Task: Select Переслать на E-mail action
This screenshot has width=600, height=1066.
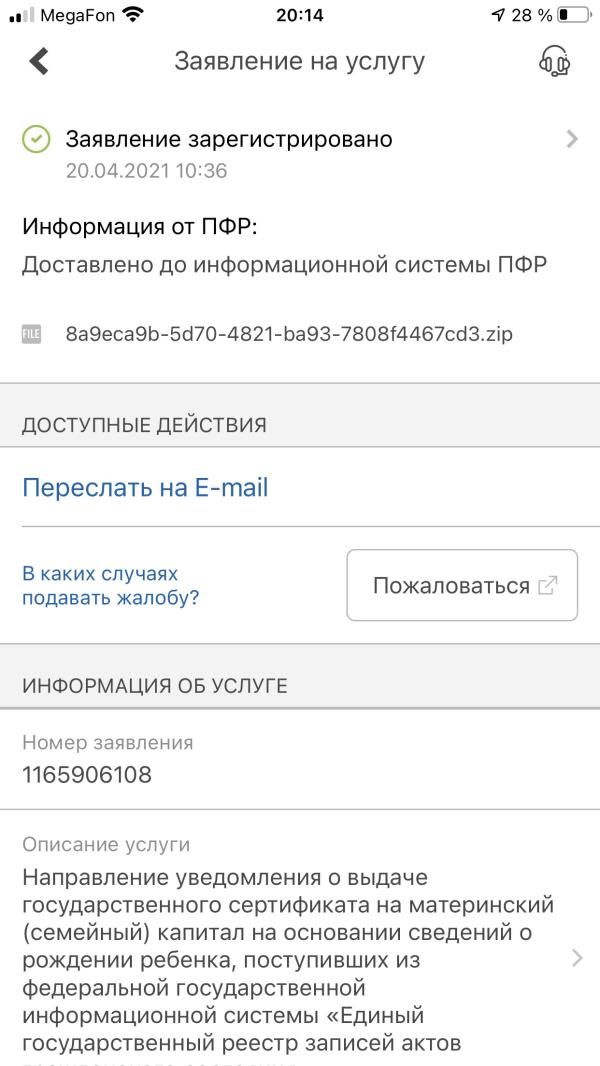Action: point(145,488)
